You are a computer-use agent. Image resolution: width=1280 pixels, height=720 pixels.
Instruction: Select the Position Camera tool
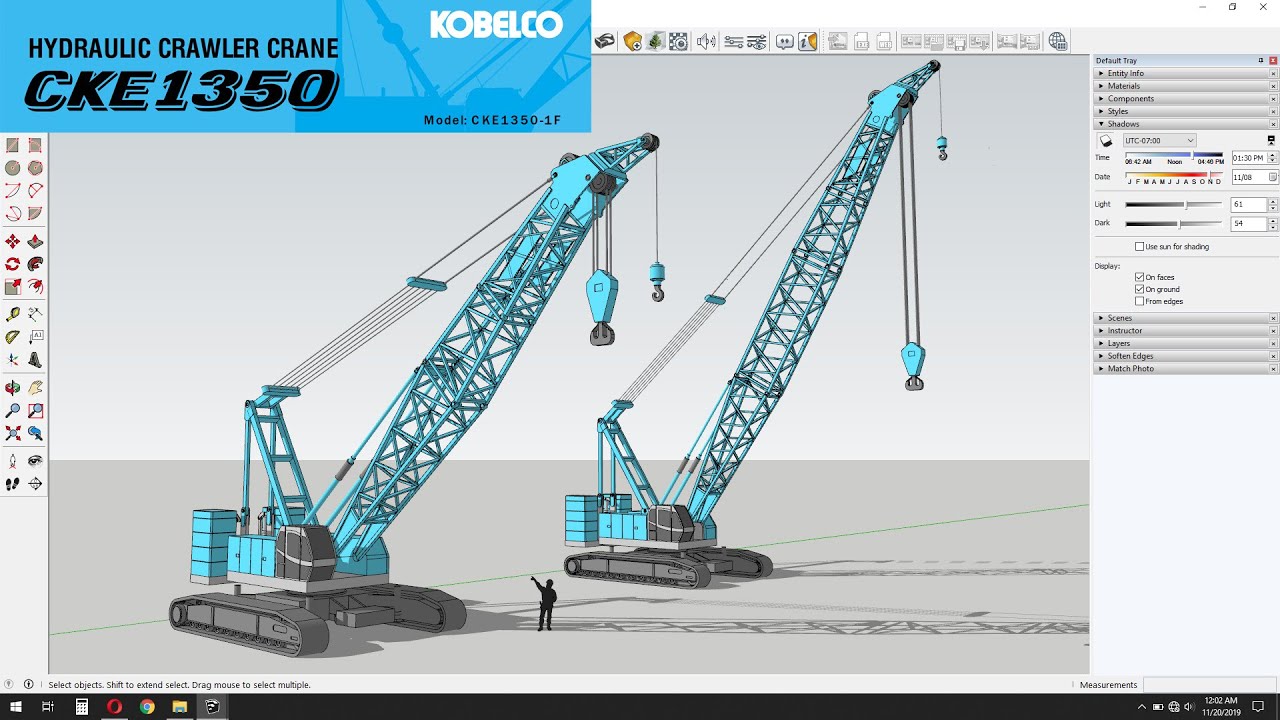[x=12, y=461]
